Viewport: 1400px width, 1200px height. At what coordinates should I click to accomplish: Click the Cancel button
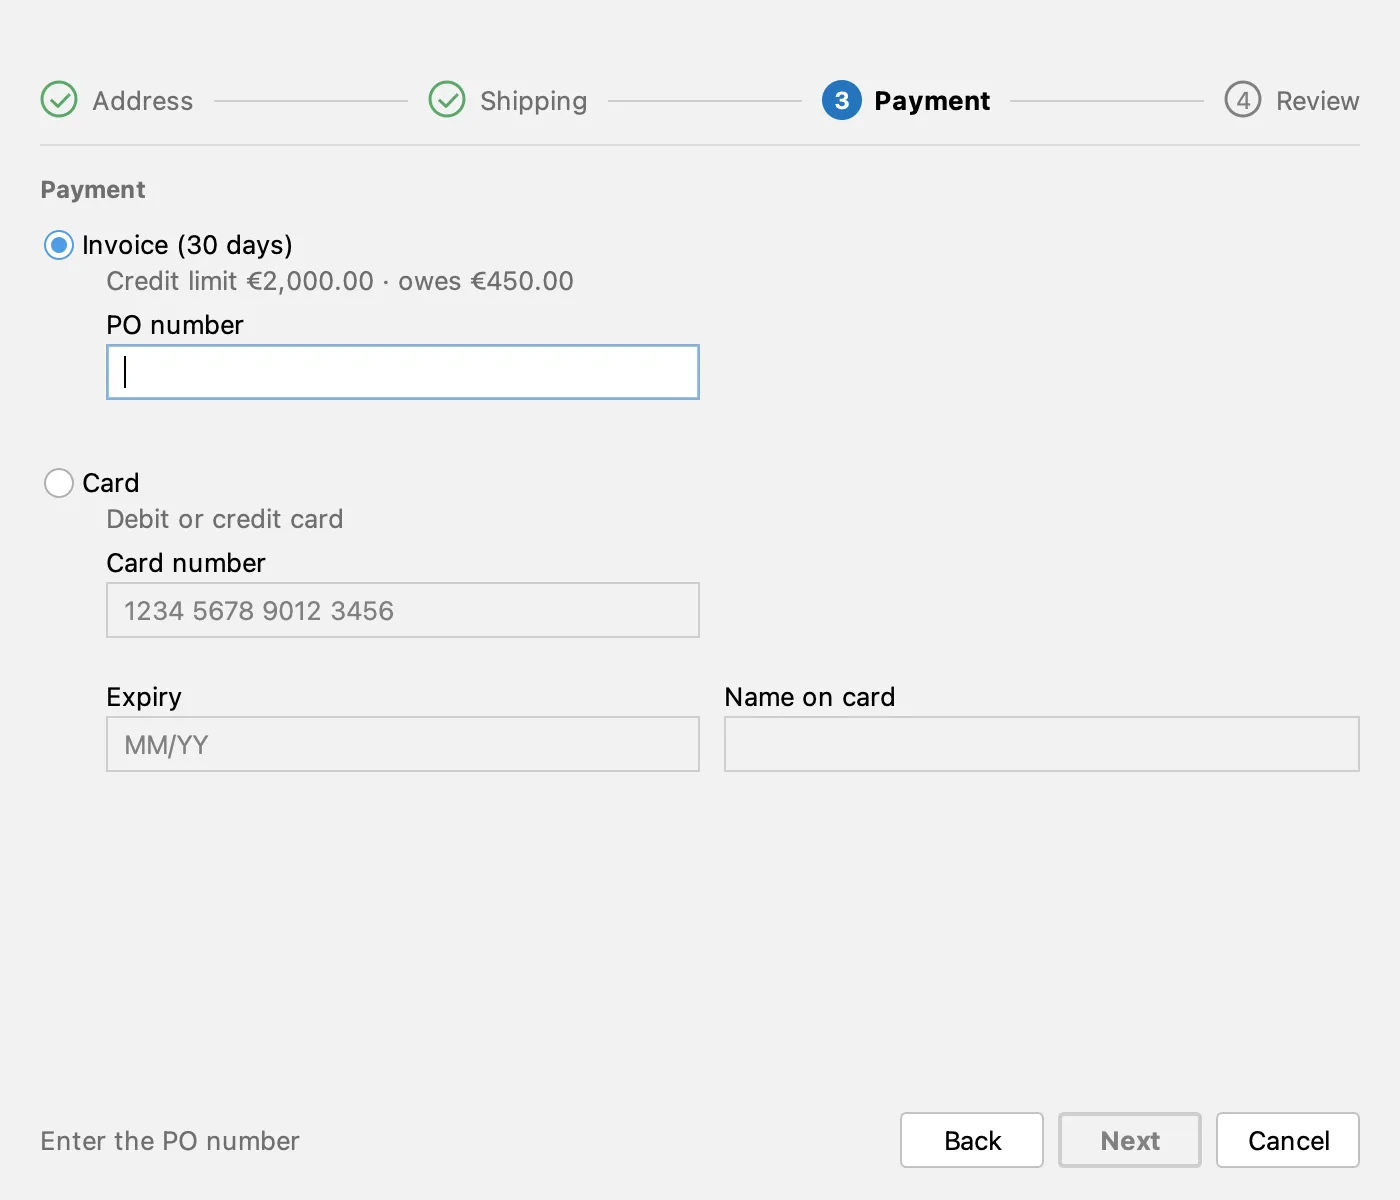coord(1288,1140)
